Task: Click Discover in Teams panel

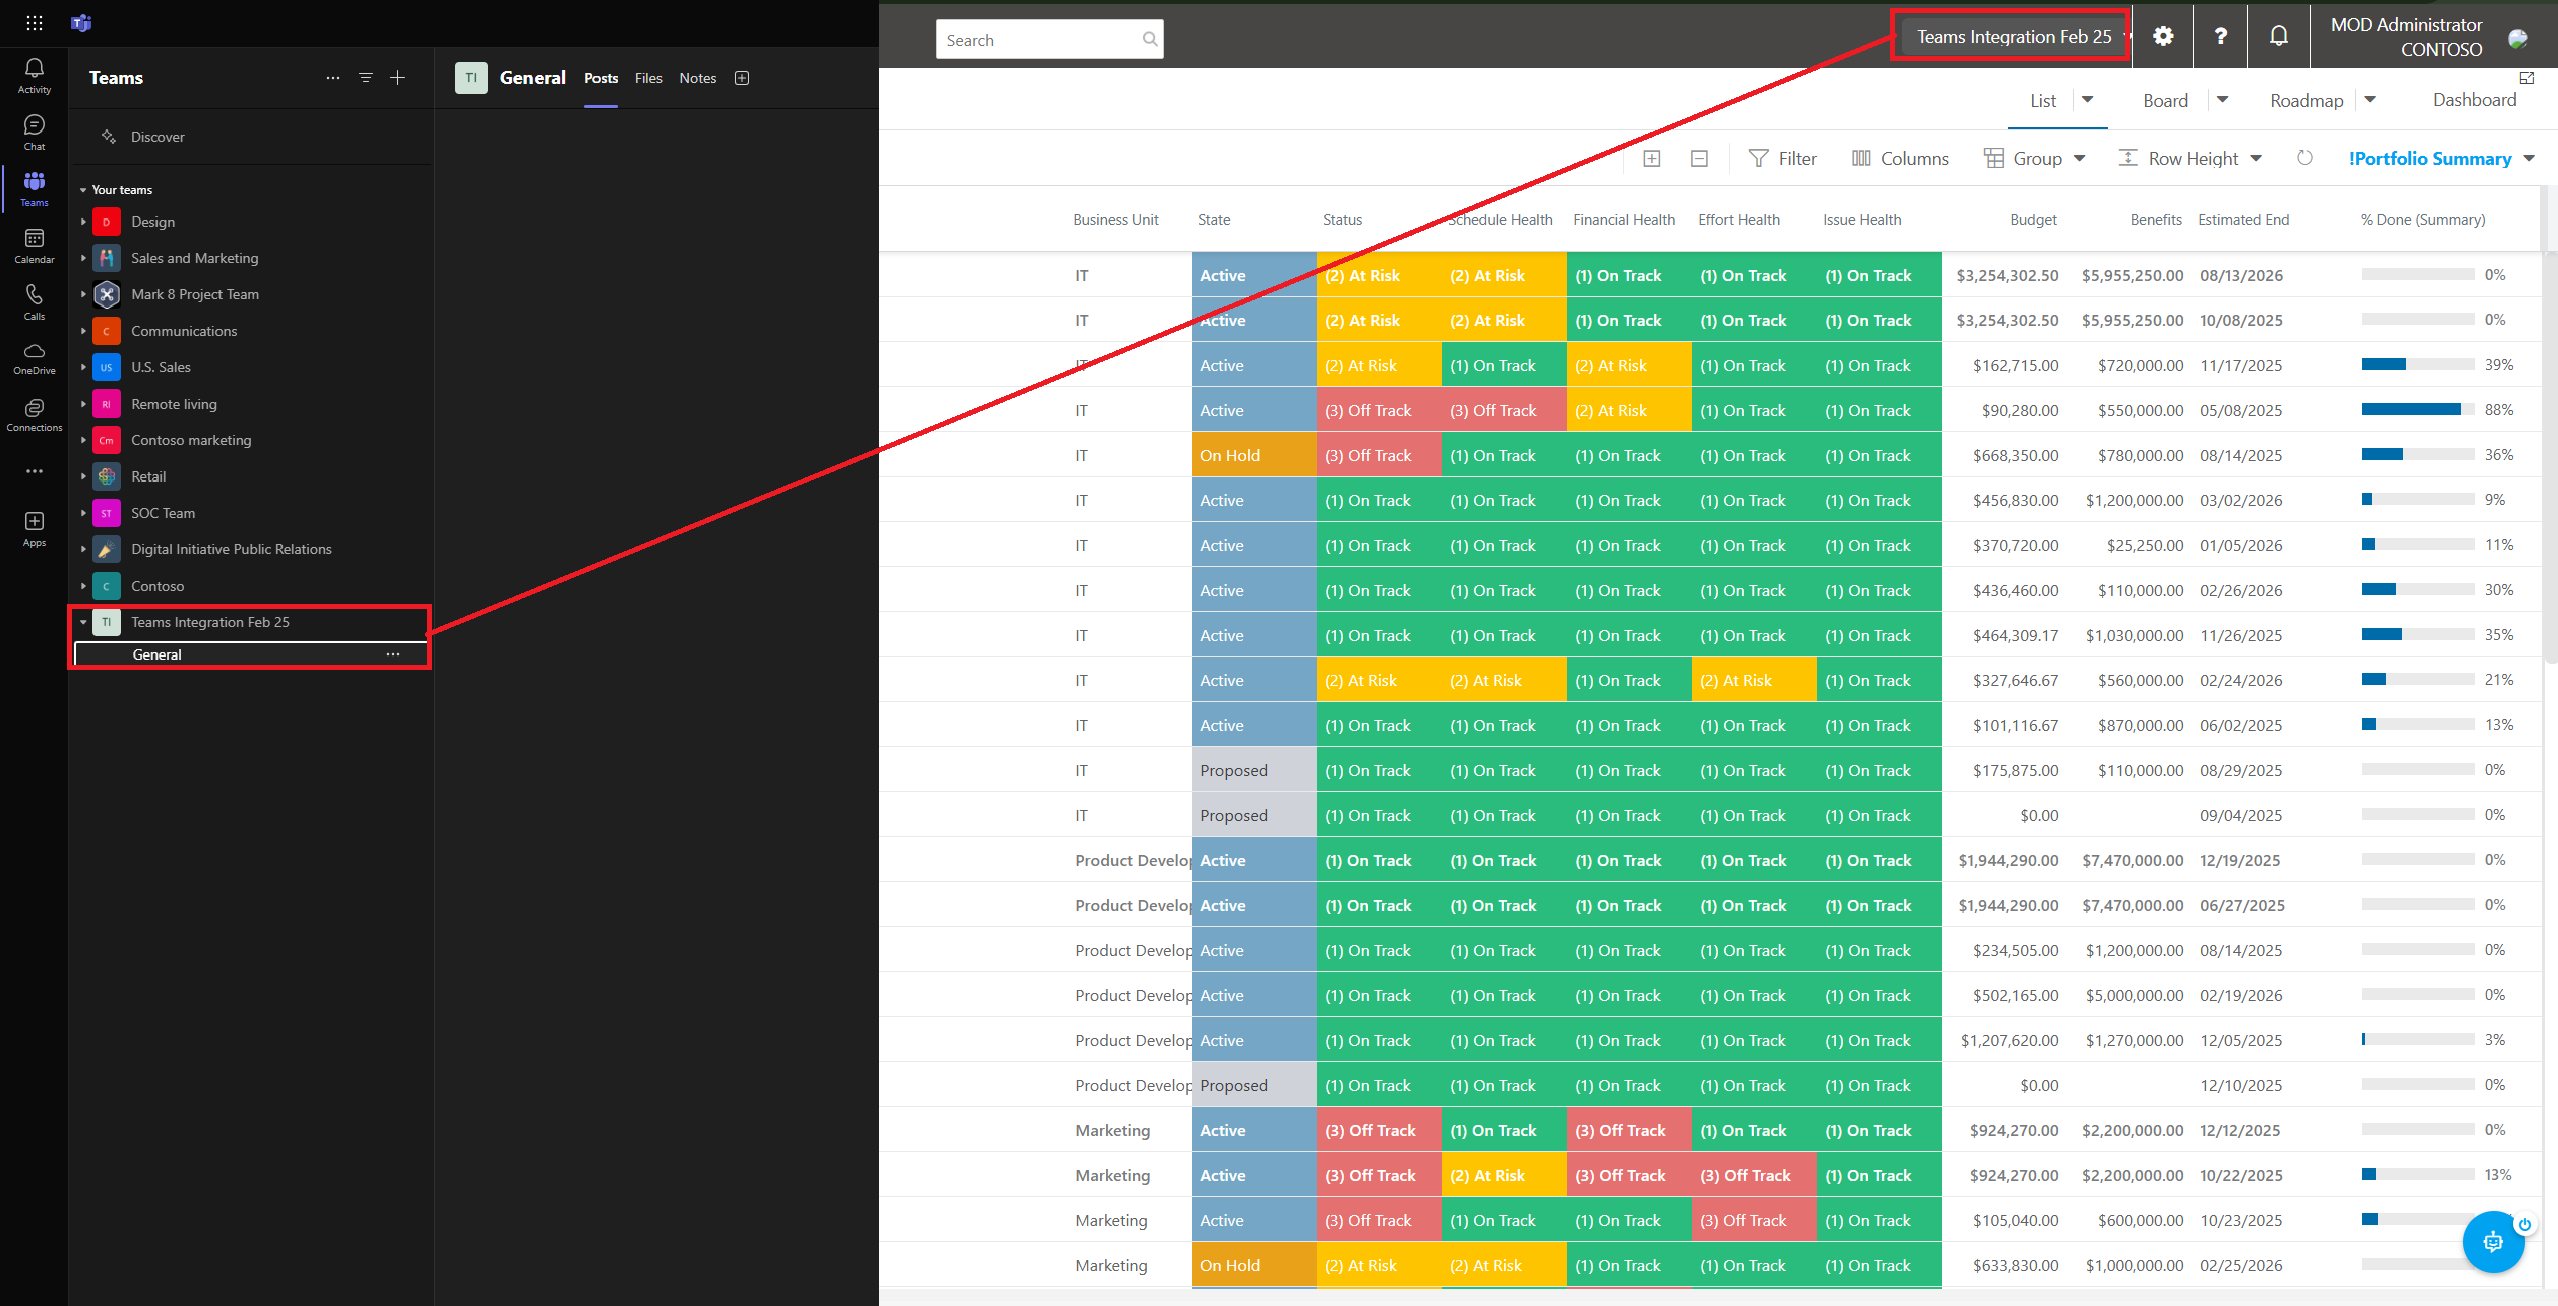Action: point(157,137)
